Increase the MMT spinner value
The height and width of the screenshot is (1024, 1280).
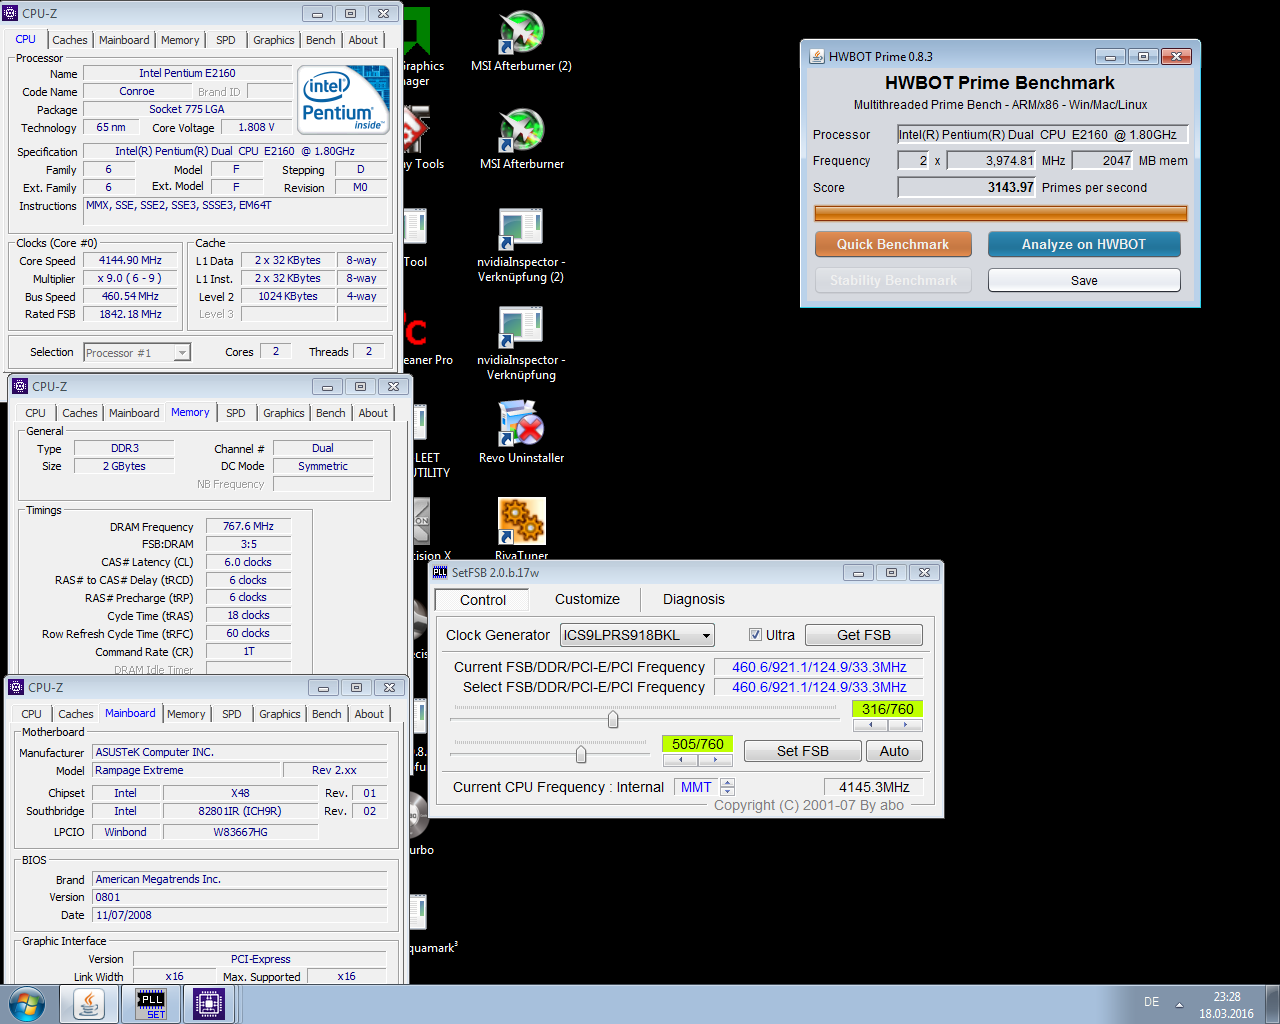(727, 783)
